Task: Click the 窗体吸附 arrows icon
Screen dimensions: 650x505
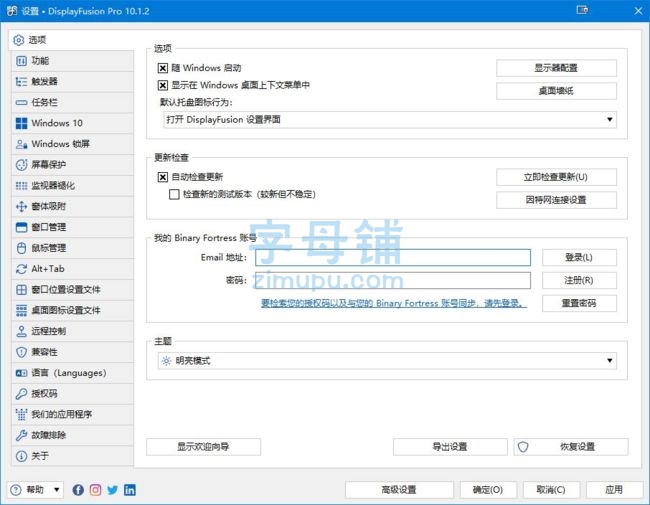Action: [x=21, y=206]
